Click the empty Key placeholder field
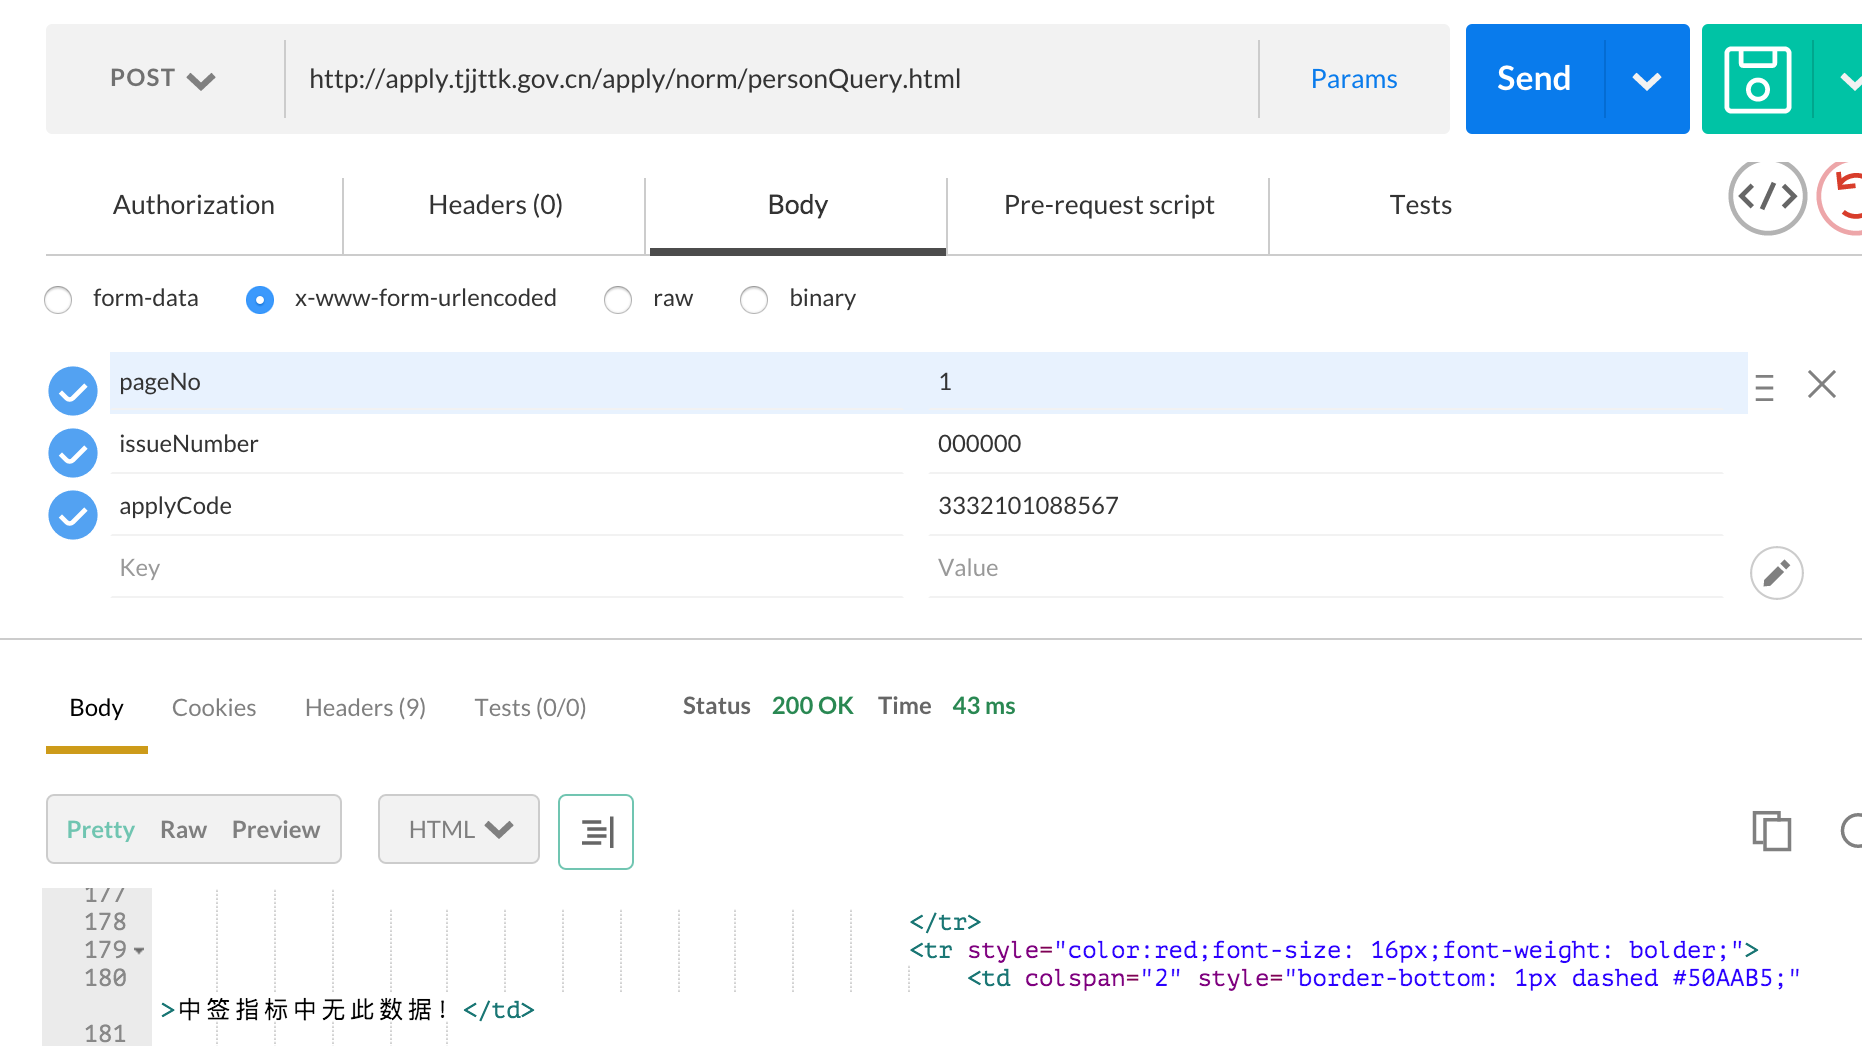 coord(507,568)
